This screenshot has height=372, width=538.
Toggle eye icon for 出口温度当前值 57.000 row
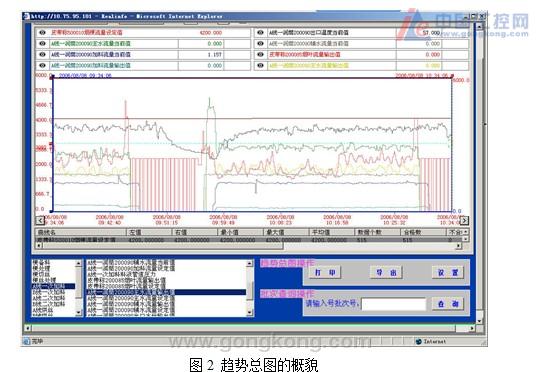[x=260, y=33]
